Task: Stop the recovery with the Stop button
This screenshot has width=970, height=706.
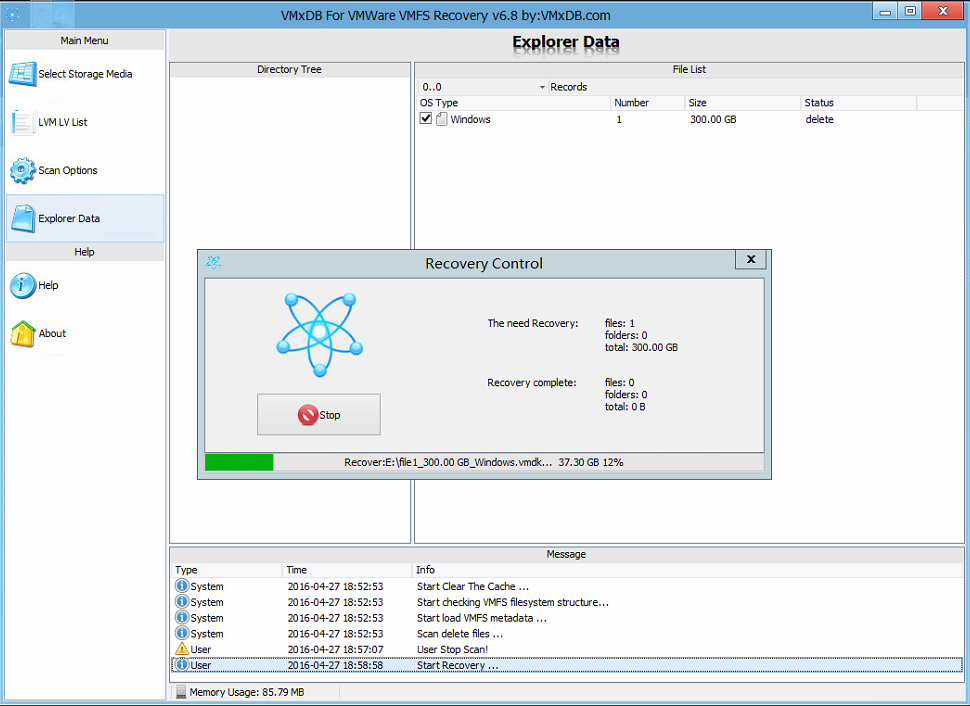Action: point(319,415)
